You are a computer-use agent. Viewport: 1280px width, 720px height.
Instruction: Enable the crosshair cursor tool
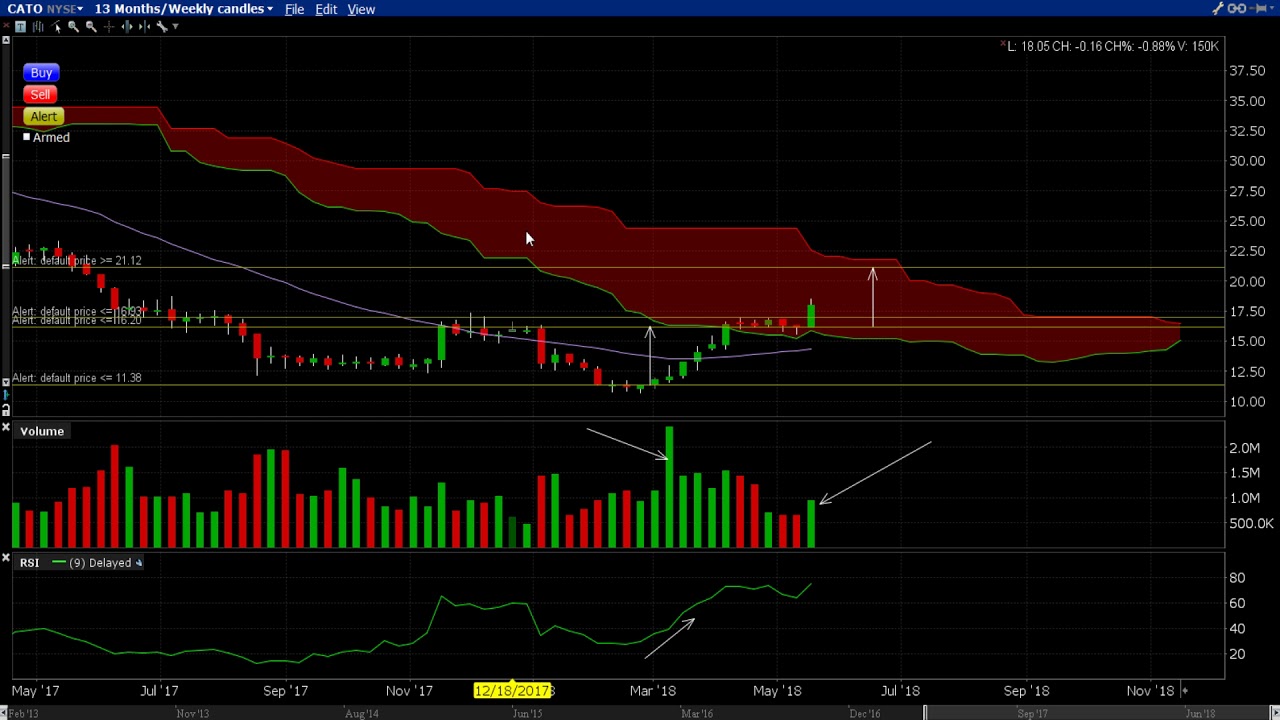click(x=109, y=26)
